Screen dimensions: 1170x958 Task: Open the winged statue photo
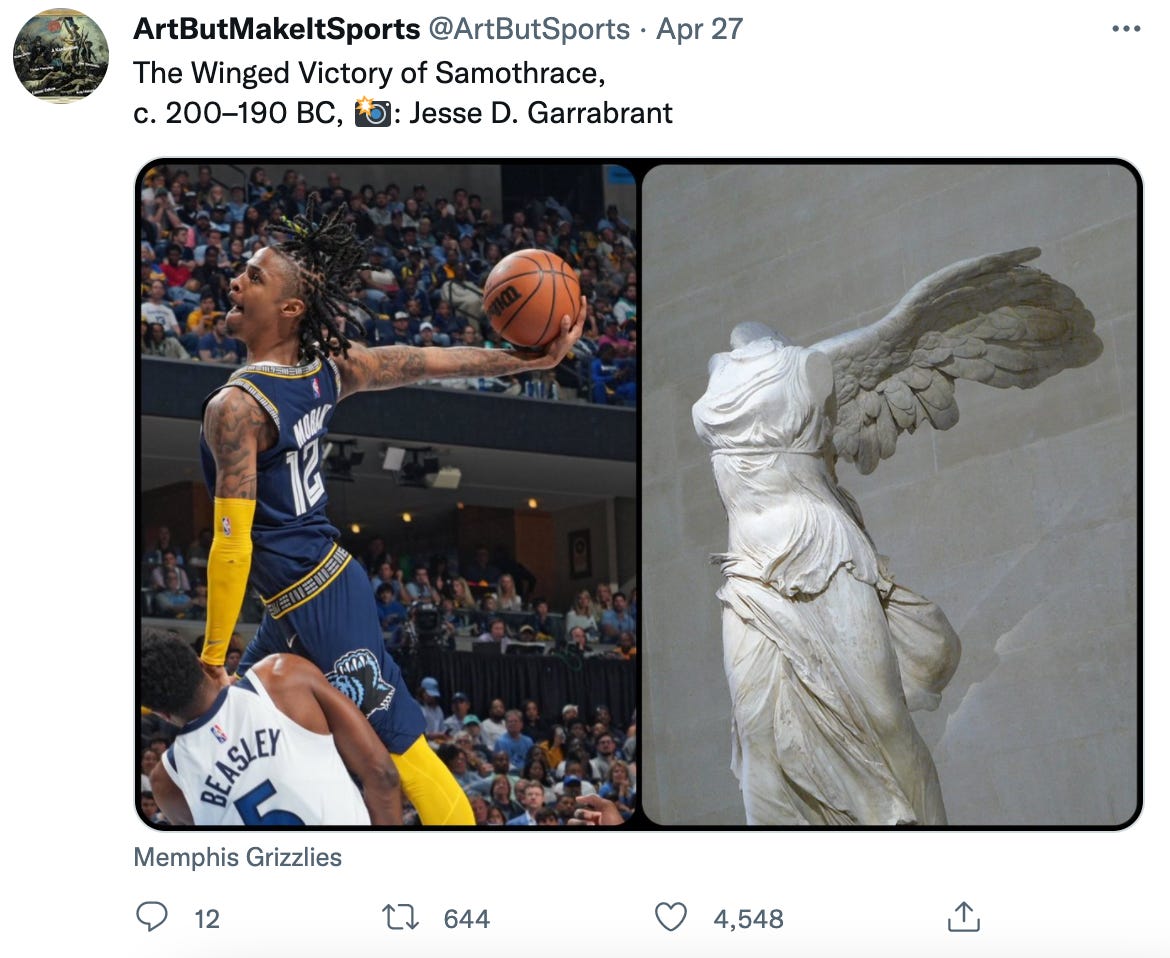889,495
